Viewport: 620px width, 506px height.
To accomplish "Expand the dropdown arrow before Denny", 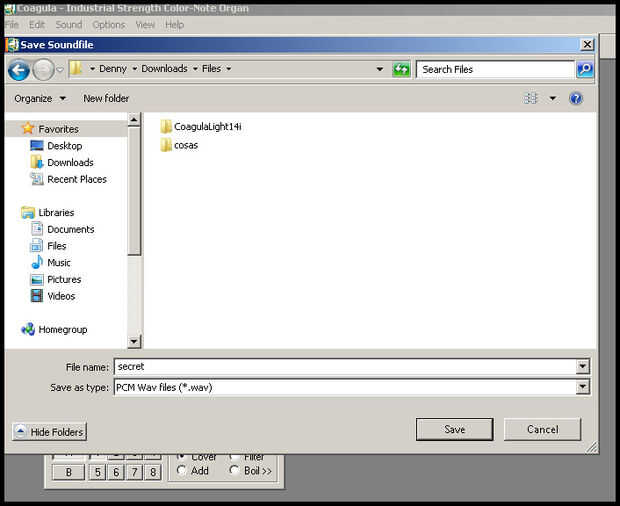I will [92, 69].
